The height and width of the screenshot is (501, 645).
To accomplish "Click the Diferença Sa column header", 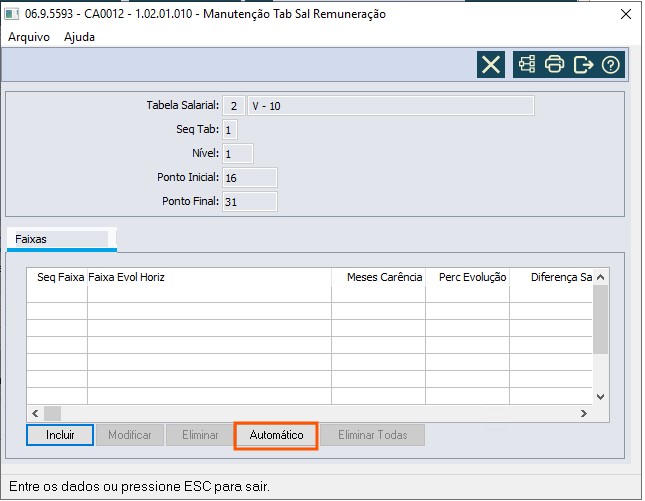I will (551, 277).
